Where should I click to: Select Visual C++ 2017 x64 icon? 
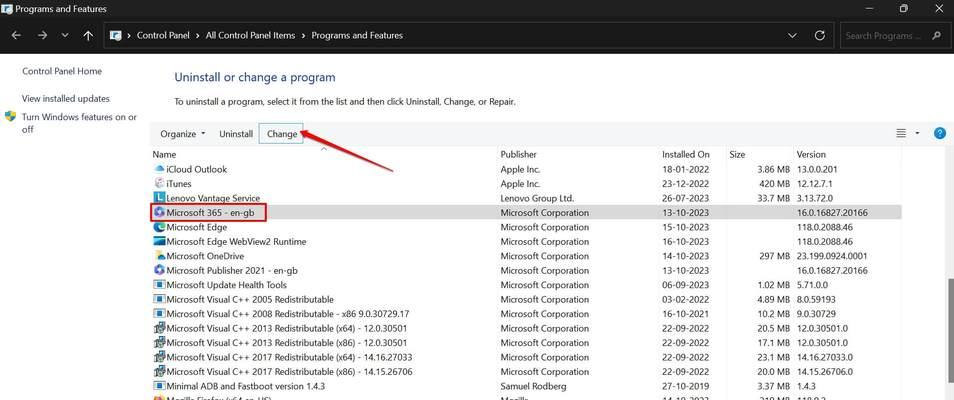159,357
